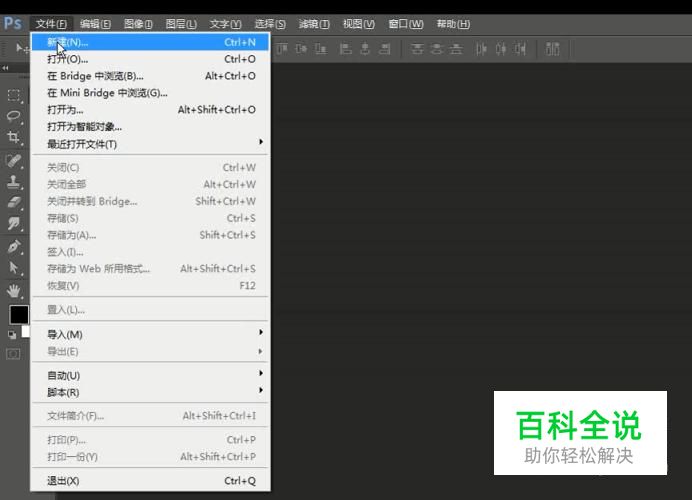Viewport: 692px width, 500px height.
Task: Open the 滤镜(T) menu in menu bar
Action: tap(313, 24)
